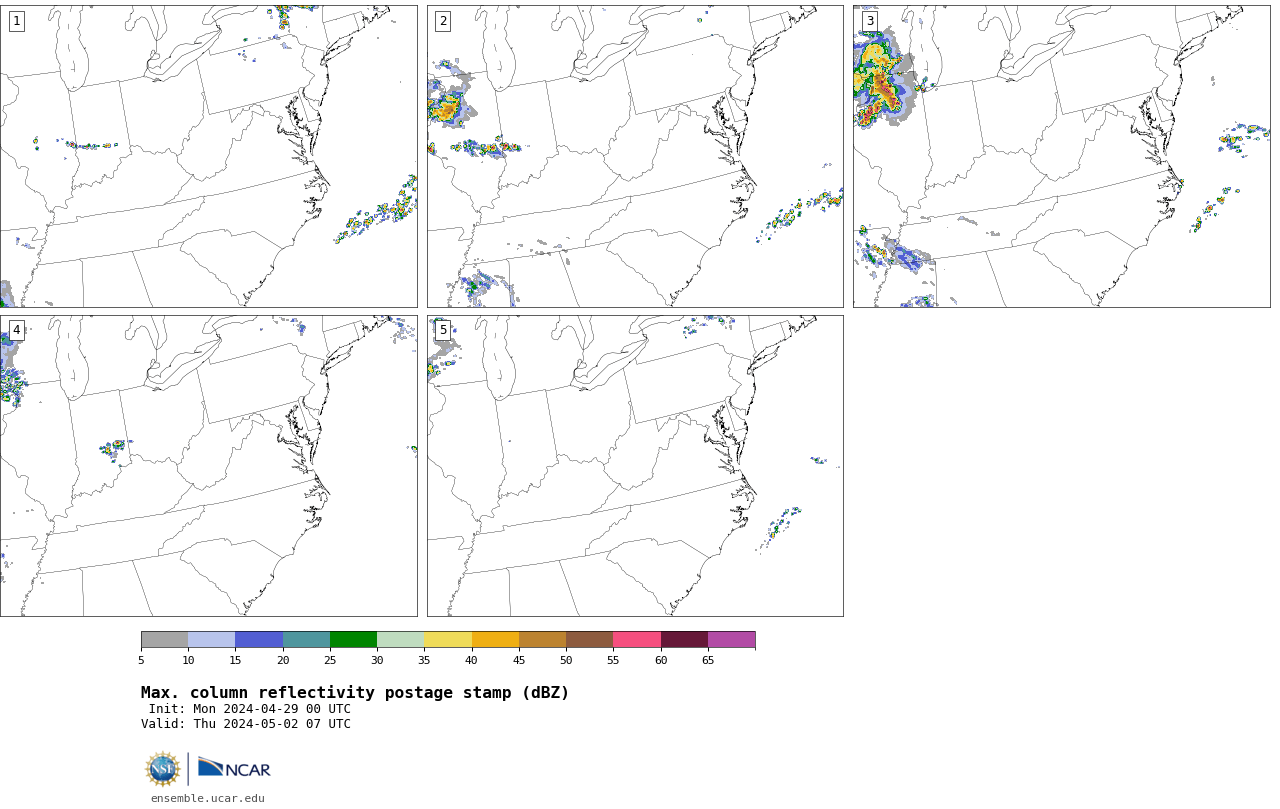The image size is (1280, 809).
Task: Click the purple 65+ dBZ swatch
Action: 731,640
